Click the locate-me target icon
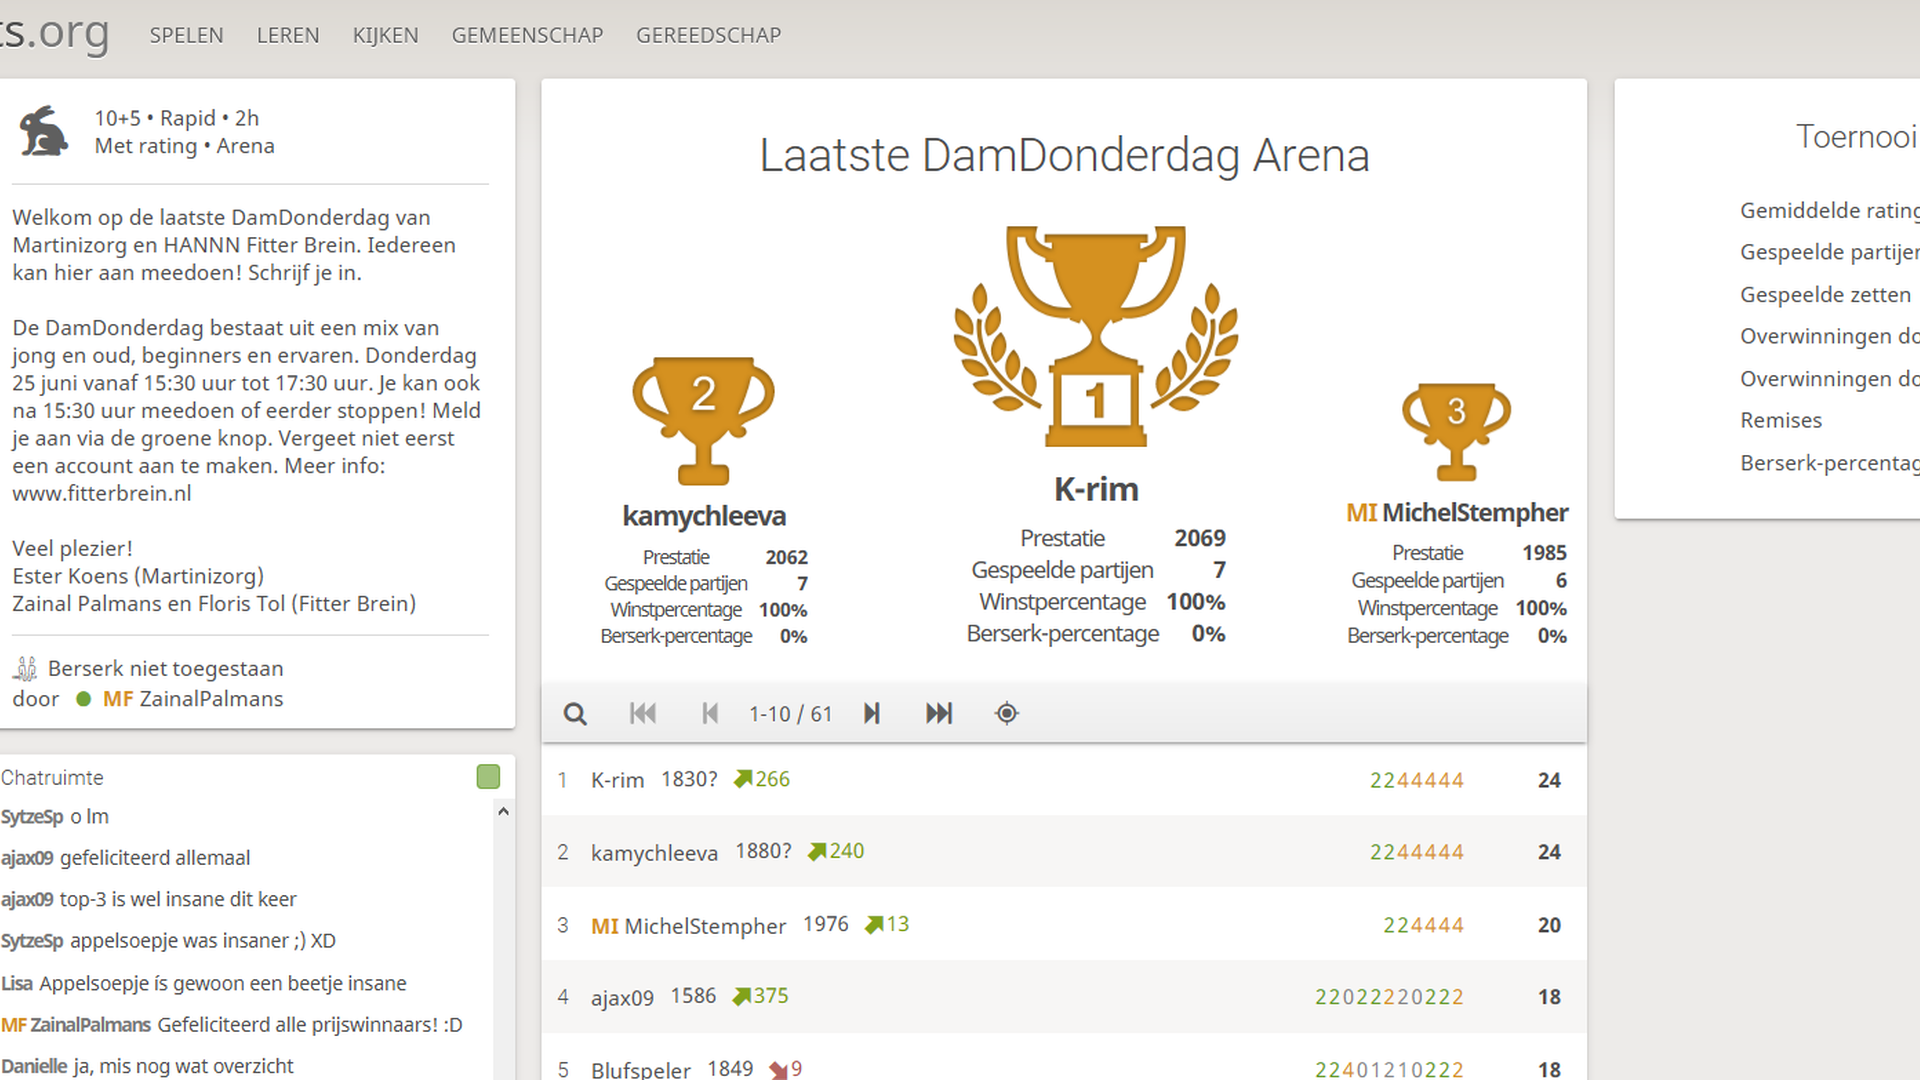1920x1080 pixels. click(x=1007, y=714)
